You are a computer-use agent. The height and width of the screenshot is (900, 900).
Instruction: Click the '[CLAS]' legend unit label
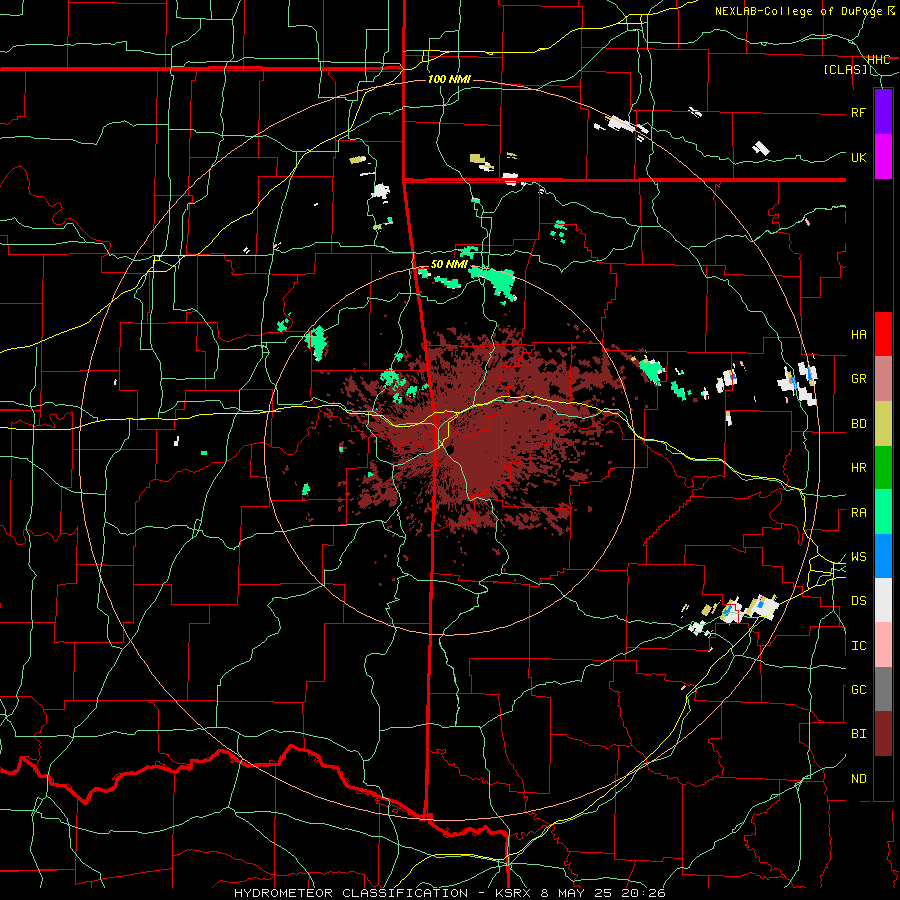845,70
